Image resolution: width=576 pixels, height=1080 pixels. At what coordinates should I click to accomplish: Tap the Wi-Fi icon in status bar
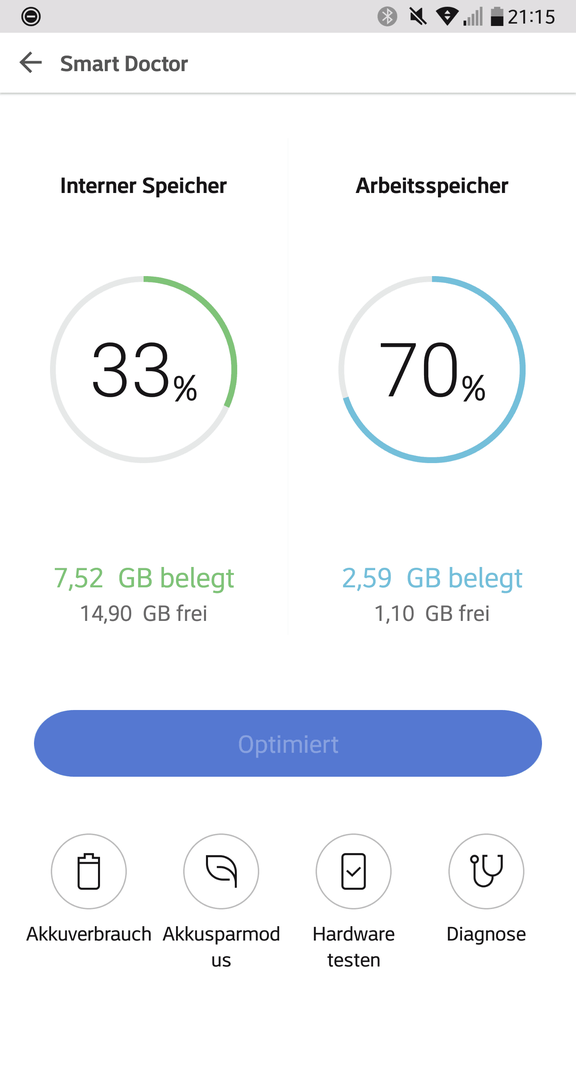[x=448, y=17]
